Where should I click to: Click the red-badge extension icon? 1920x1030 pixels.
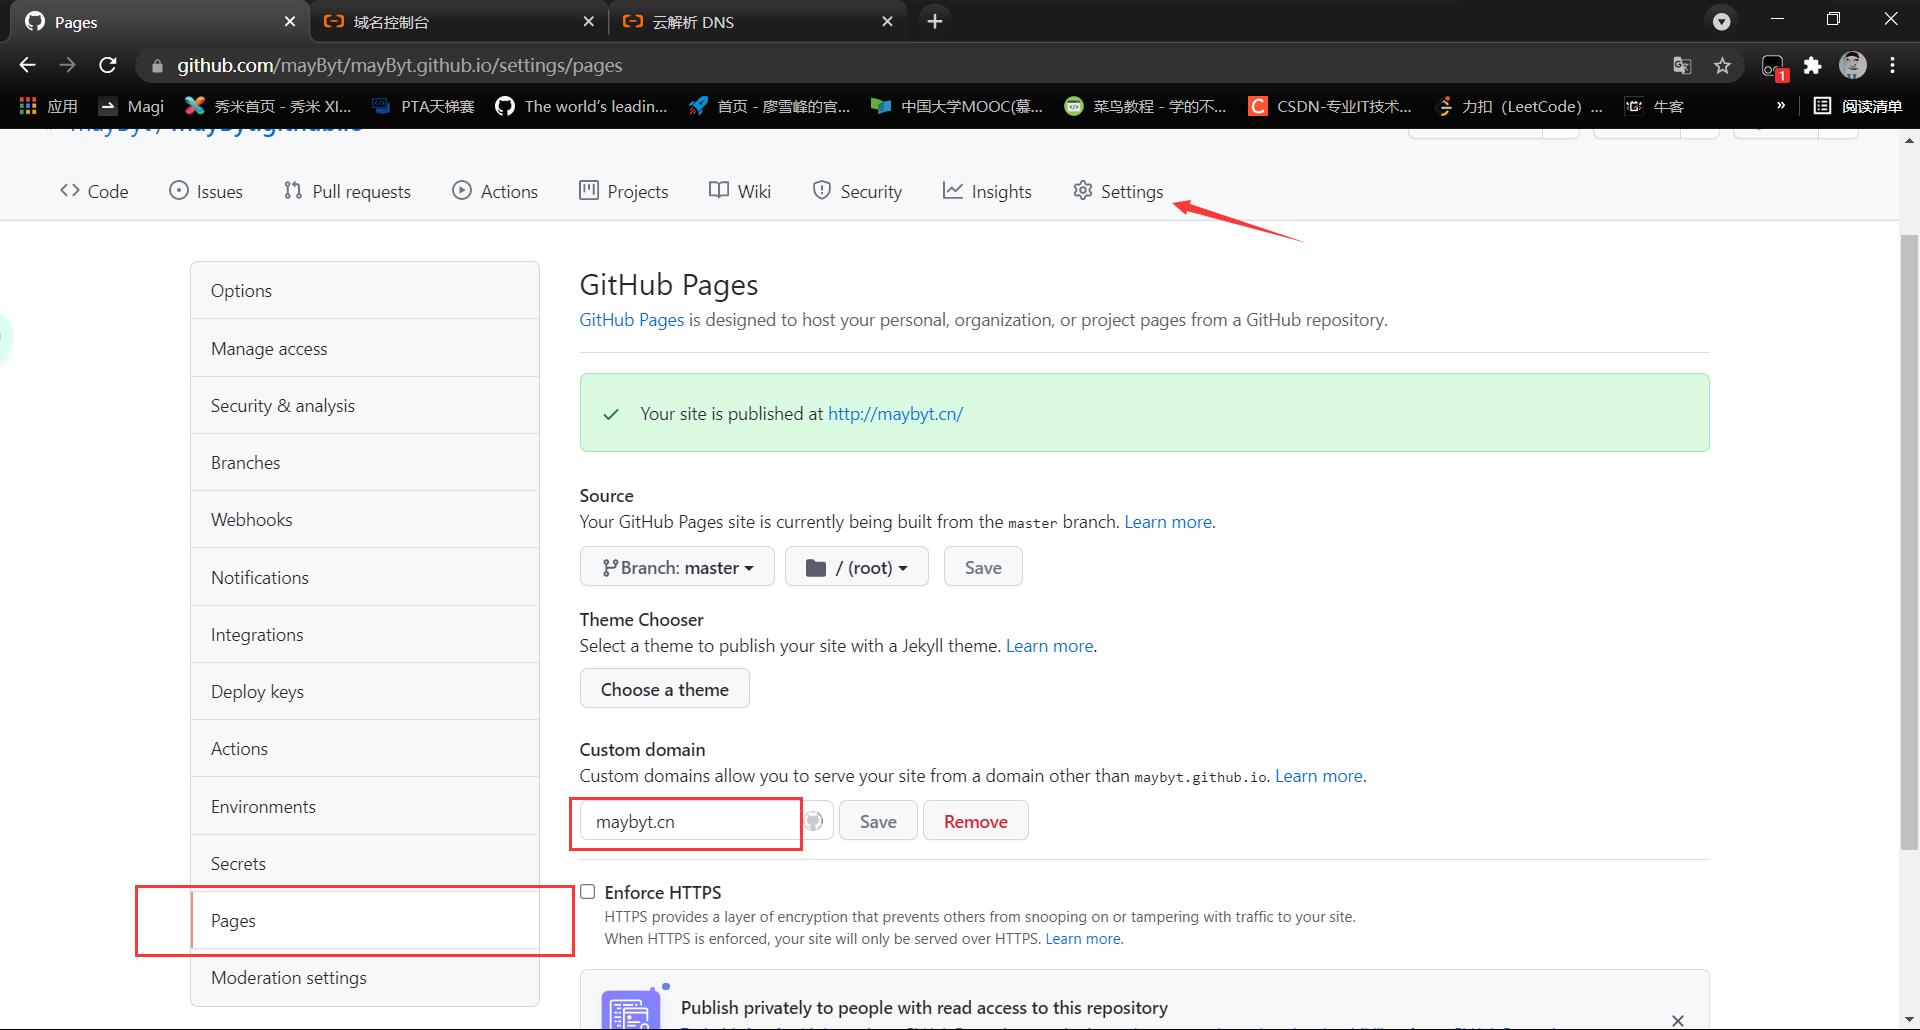(x=1773, y=67)
